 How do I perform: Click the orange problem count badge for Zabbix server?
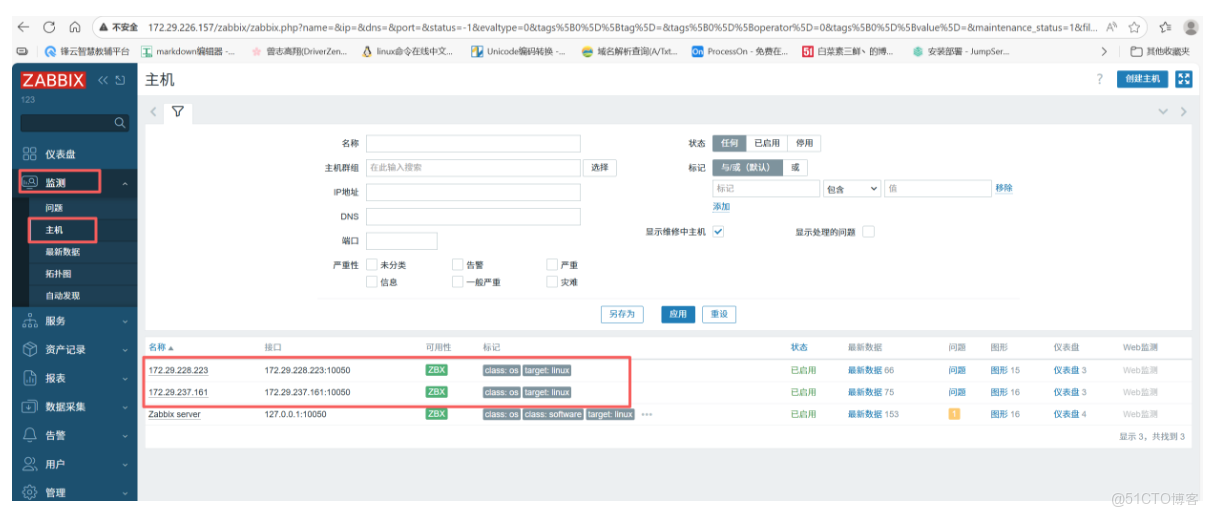click(954, 414)
